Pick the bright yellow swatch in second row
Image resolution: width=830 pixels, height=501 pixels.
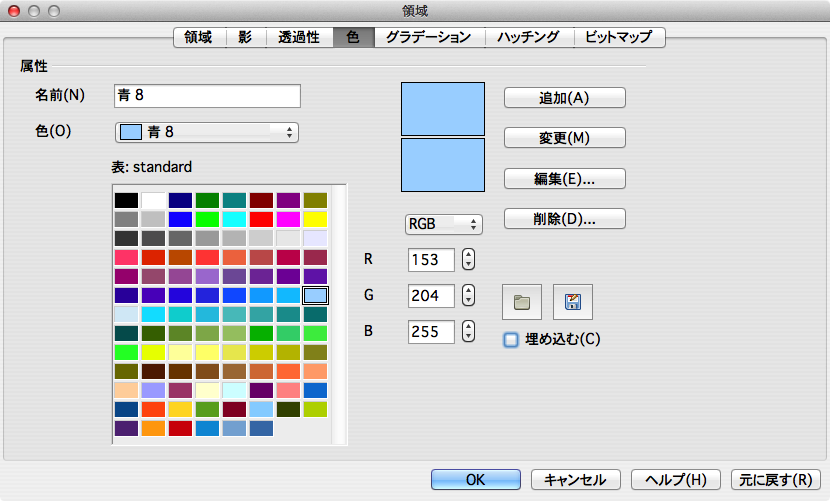(x=315, y=219)
